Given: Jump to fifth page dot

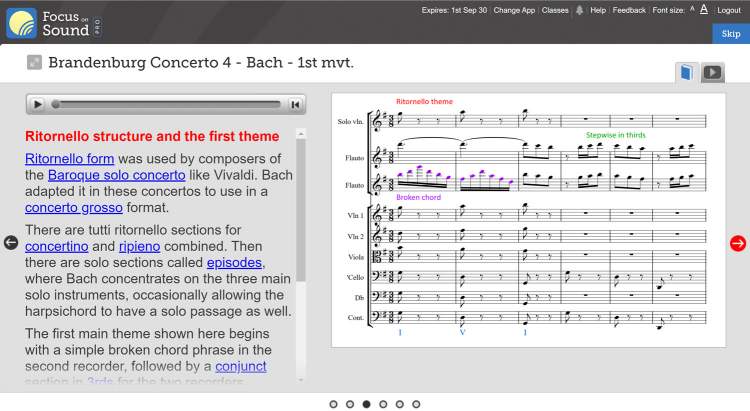Looking at the screenshot, I should 399,404.
